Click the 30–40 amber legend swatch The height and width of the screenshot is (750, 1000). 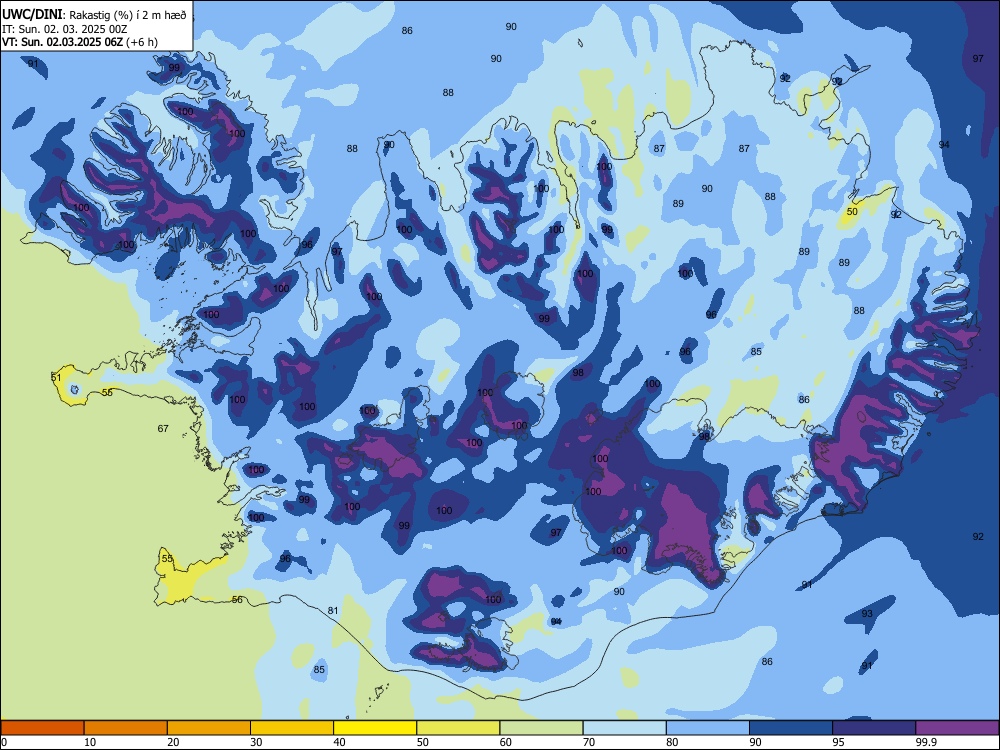(x=292, y=728)
